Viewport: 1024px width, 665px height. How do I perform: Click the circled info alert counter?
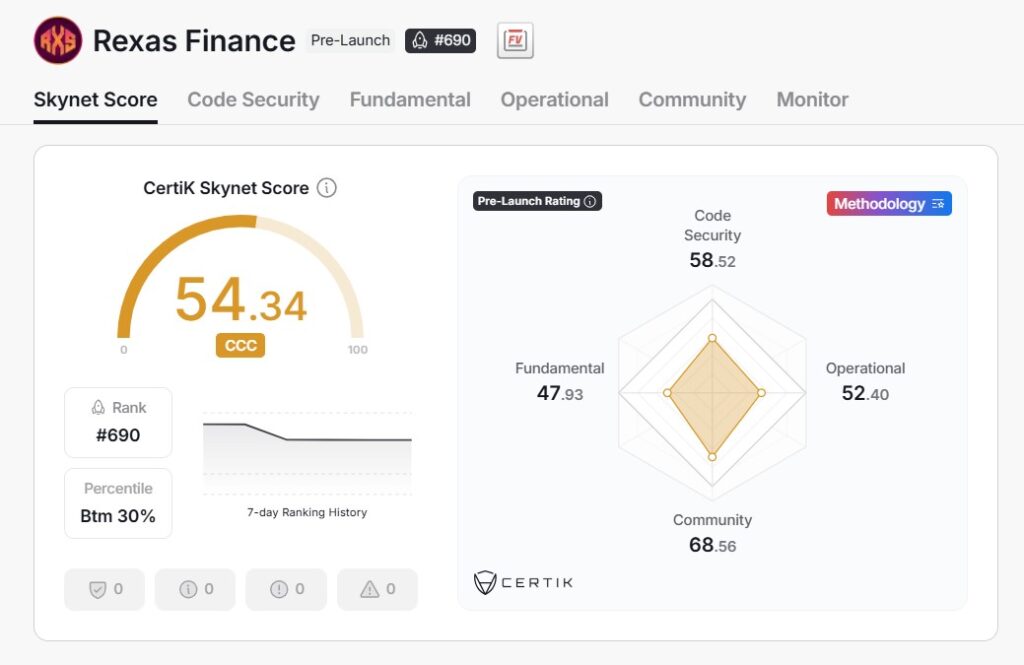pos(195,590)
